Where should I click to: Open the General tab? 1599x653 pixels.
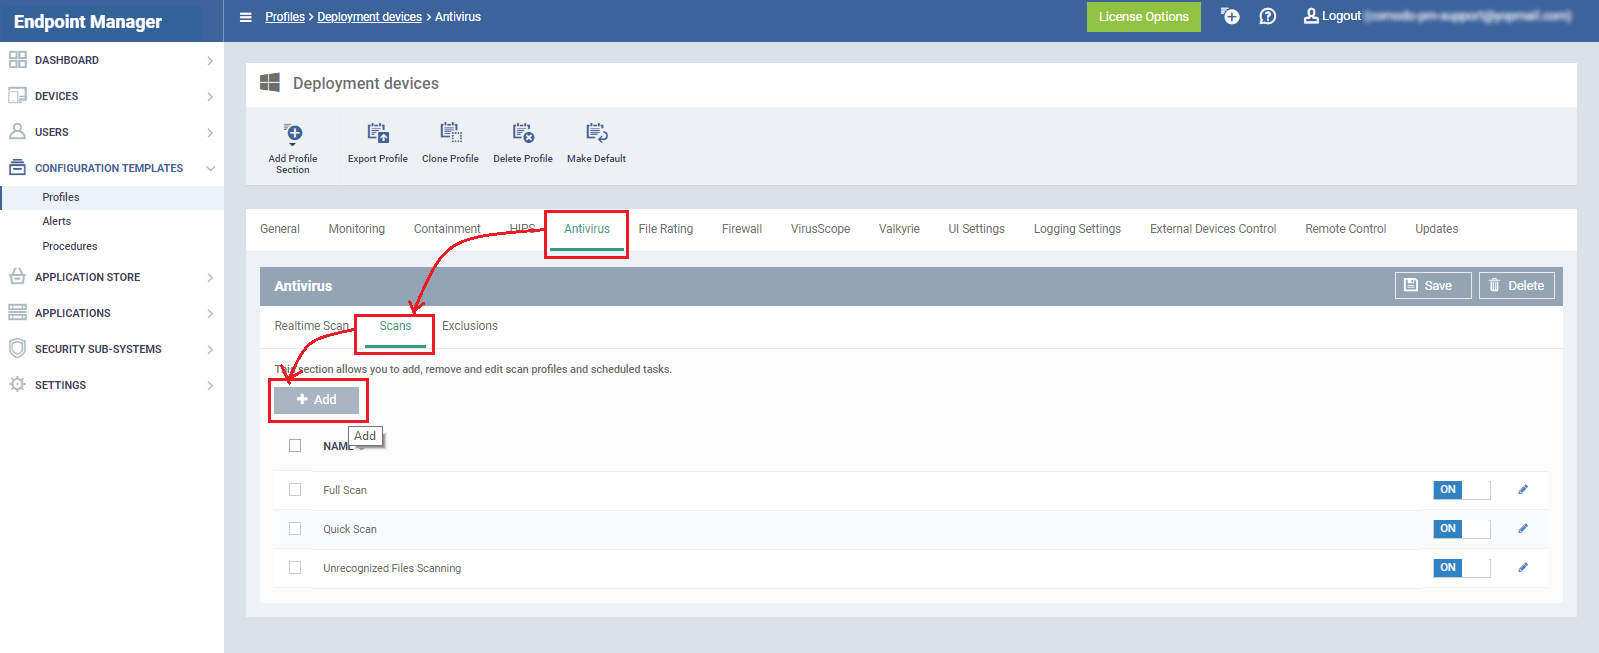[280, 229]
